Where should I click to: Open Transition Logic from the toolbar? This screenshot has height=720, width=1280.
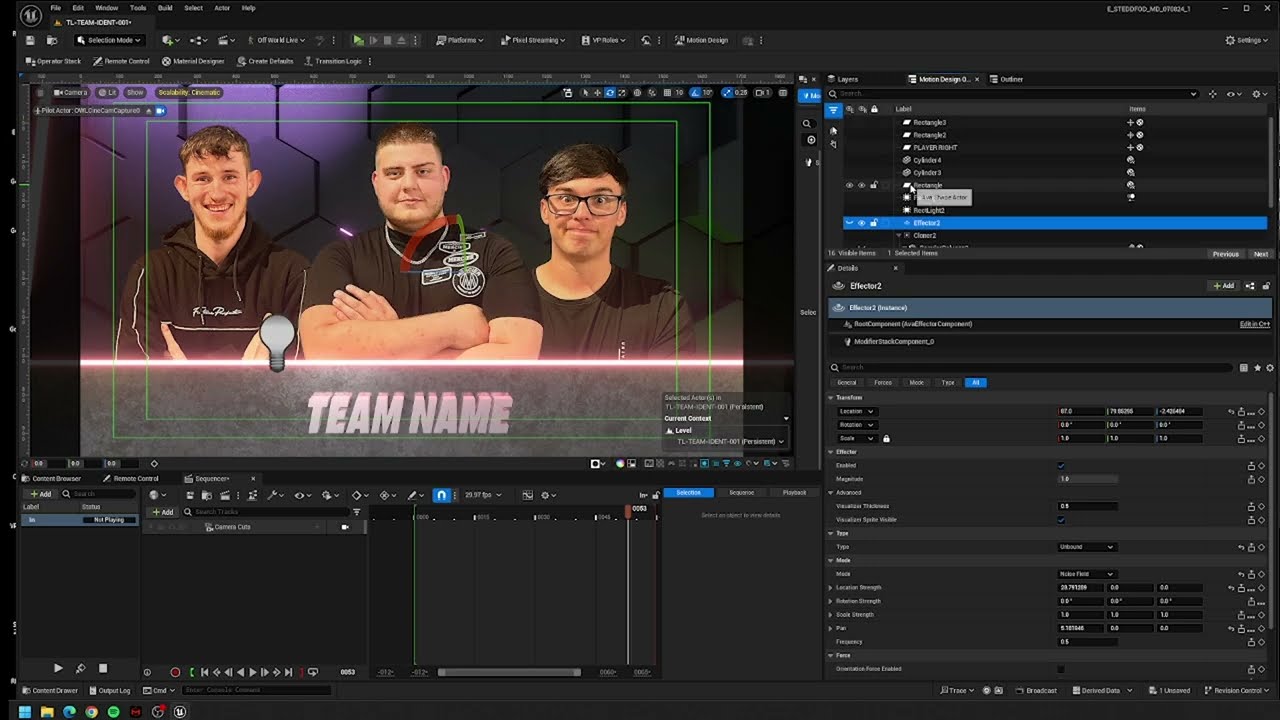point(333,61)
